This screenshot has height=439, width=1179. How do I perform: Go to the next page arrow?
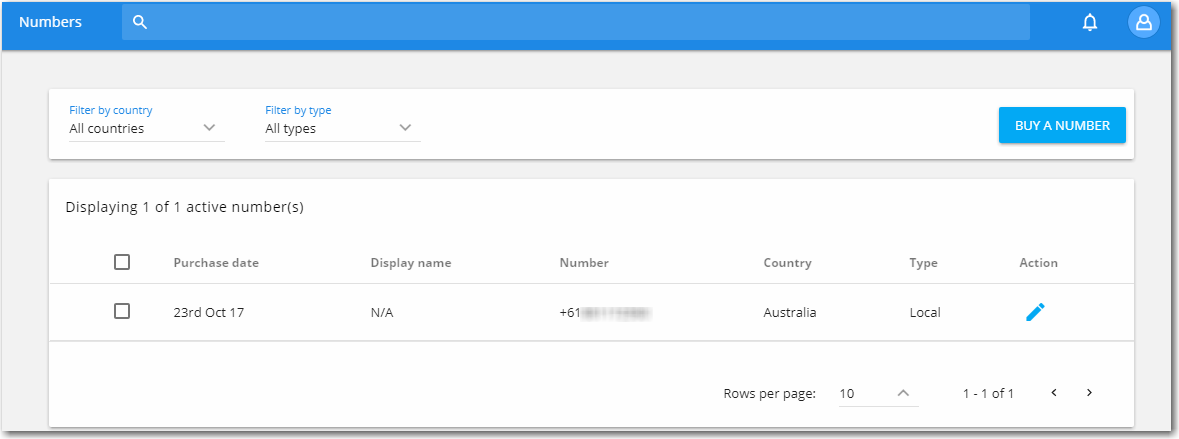[x=1089, y=392]
